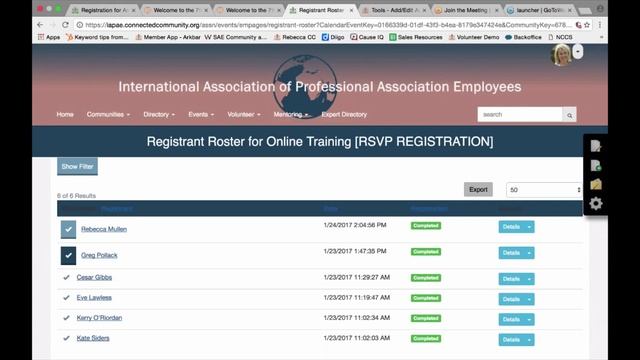Viewport: 640px width, 360px height.
Task: Expand the Communities menu
Action: point(108,115)
